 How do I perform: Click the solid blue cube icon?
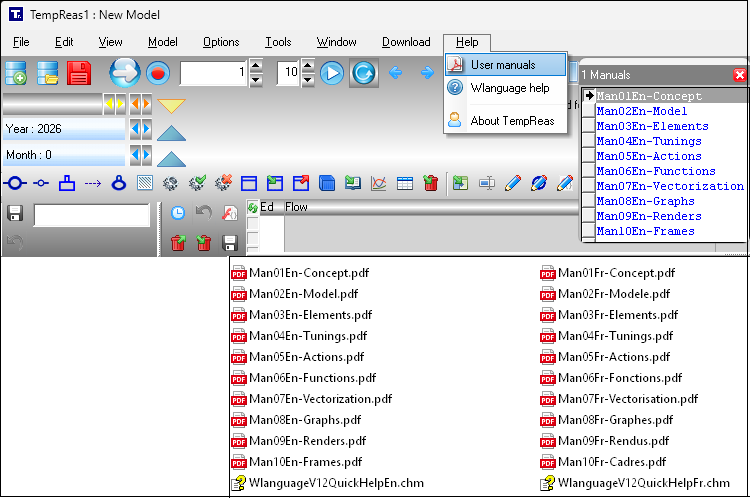(327, 183)
